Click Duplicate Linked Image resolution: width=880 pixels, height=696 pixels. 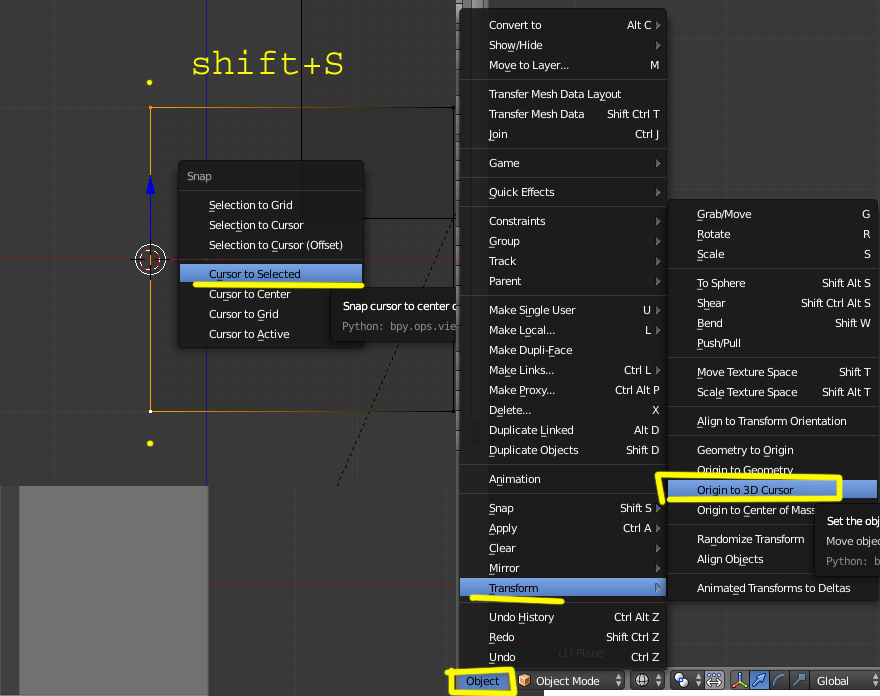pyautogui.click(x=563, y=430)
